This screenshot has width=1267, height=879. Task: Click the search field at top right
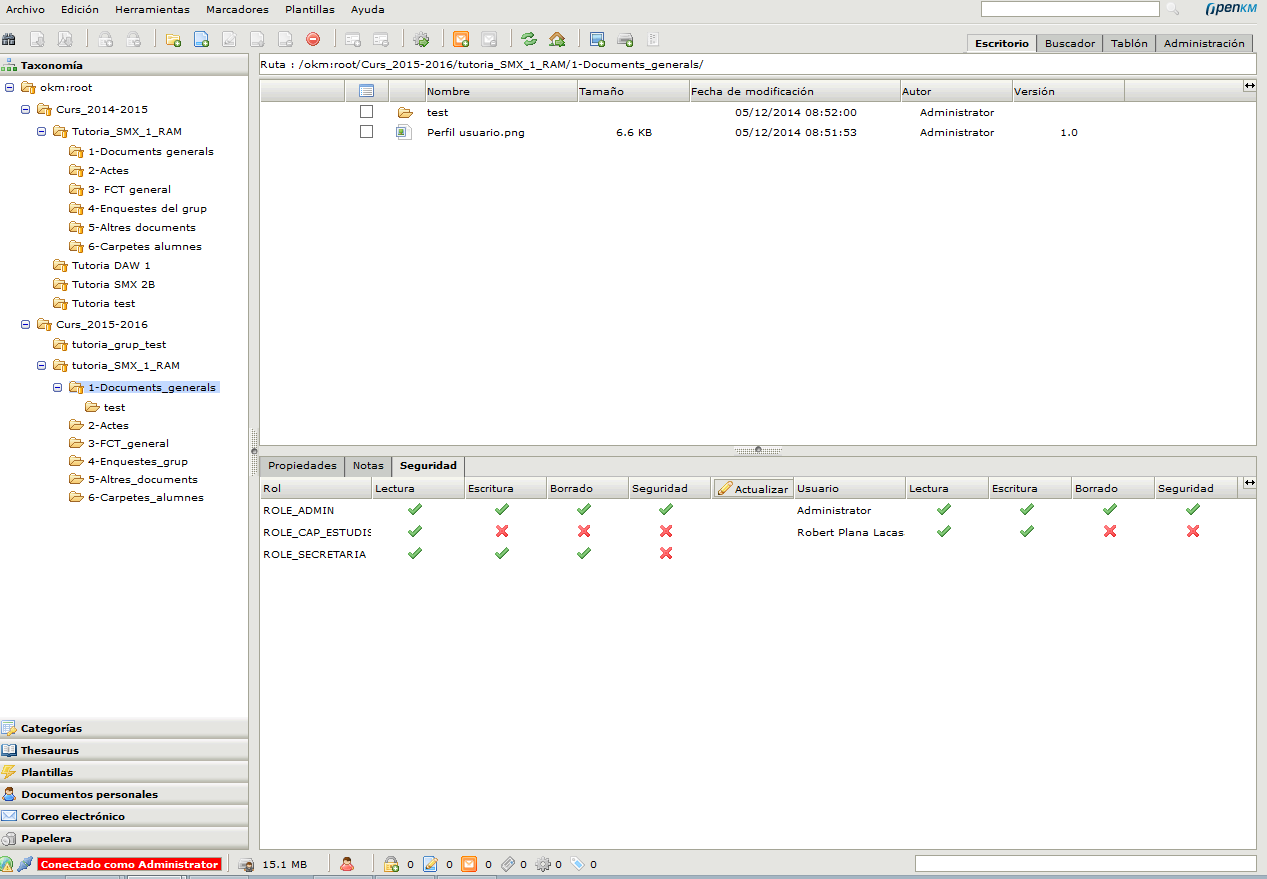pos(1069,9)
